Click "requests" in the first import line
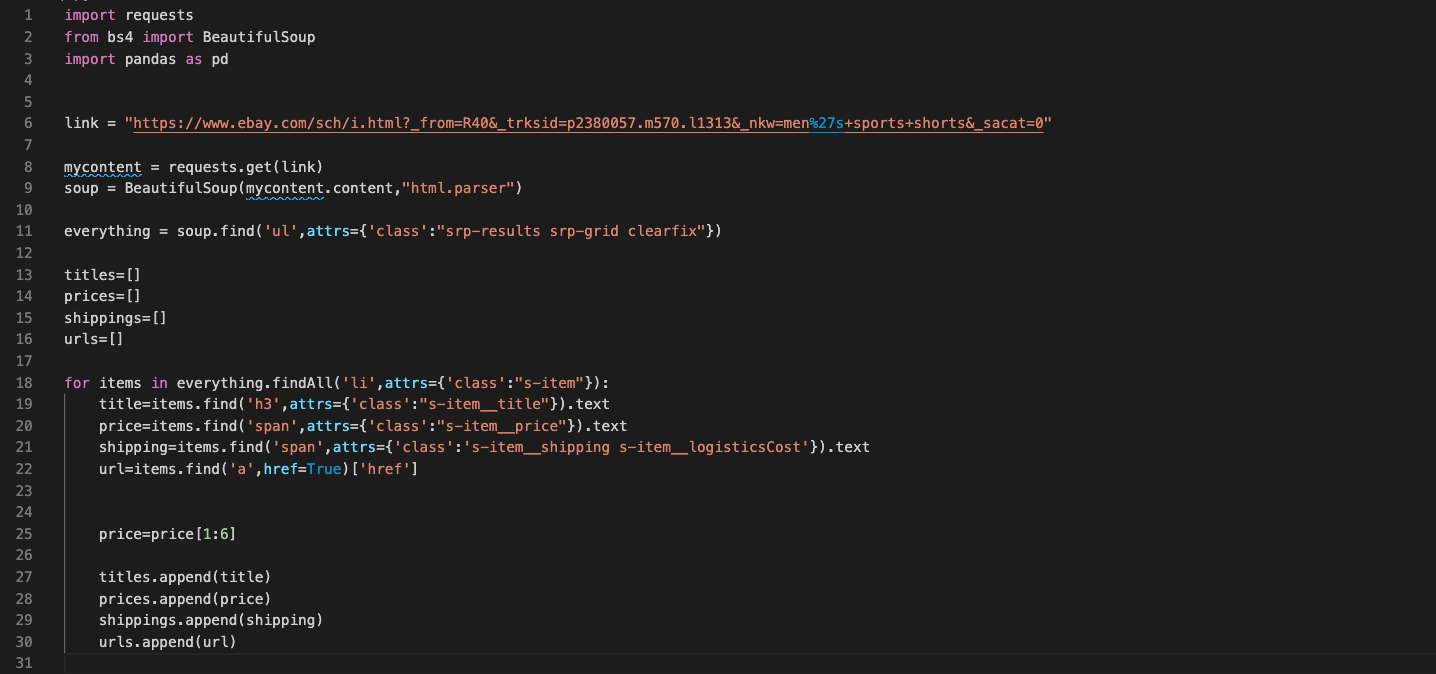This screenshot has width=1436, height=674. click(x=159, y=15)
